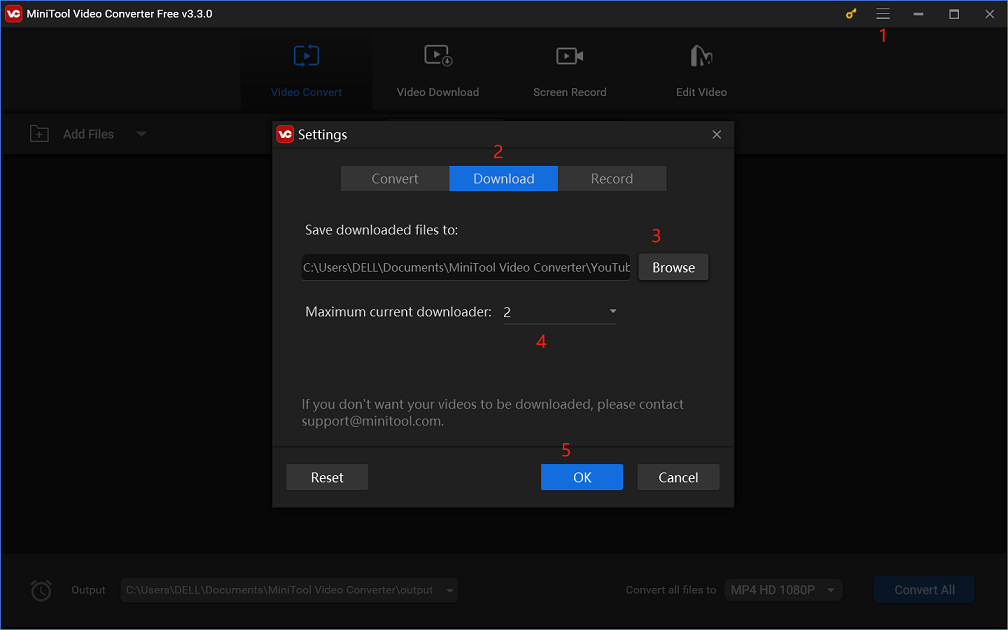Click the Add Files folder icon
Screen dimensions: 1008x630
click(x=39, y=134)
